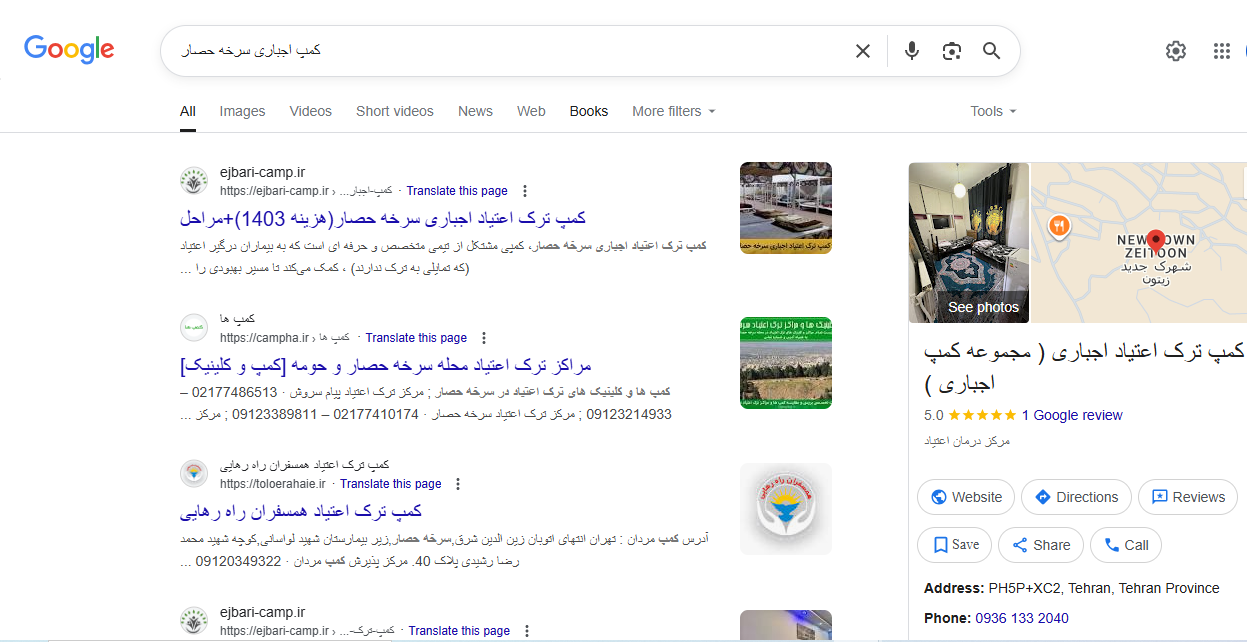Open the first result title containing (1403)
The image size is (1247, 642).
coord(383,218)
